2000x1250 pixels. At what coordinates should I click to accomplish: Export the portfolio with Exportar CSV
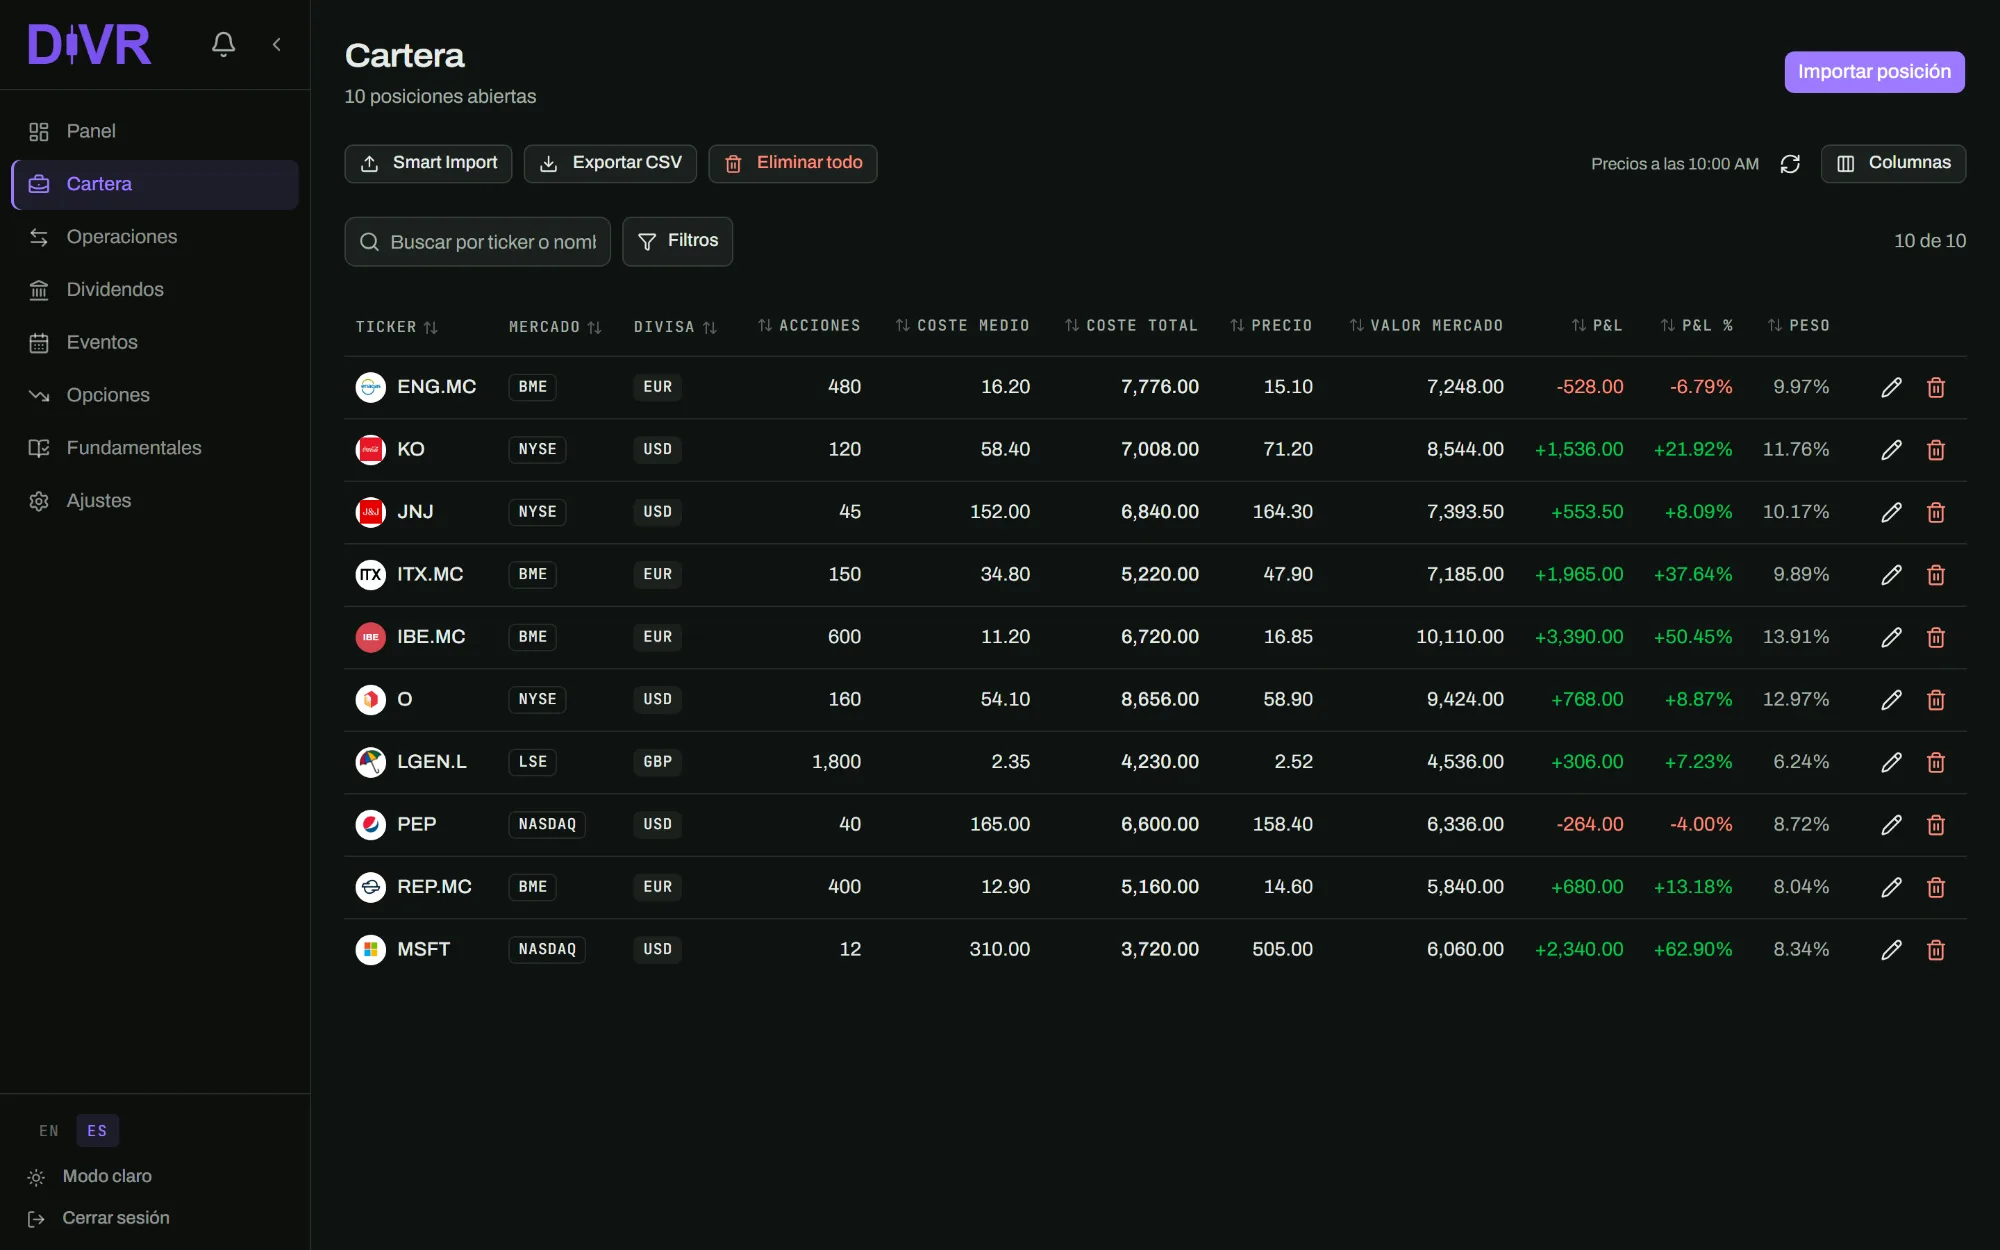610,163
